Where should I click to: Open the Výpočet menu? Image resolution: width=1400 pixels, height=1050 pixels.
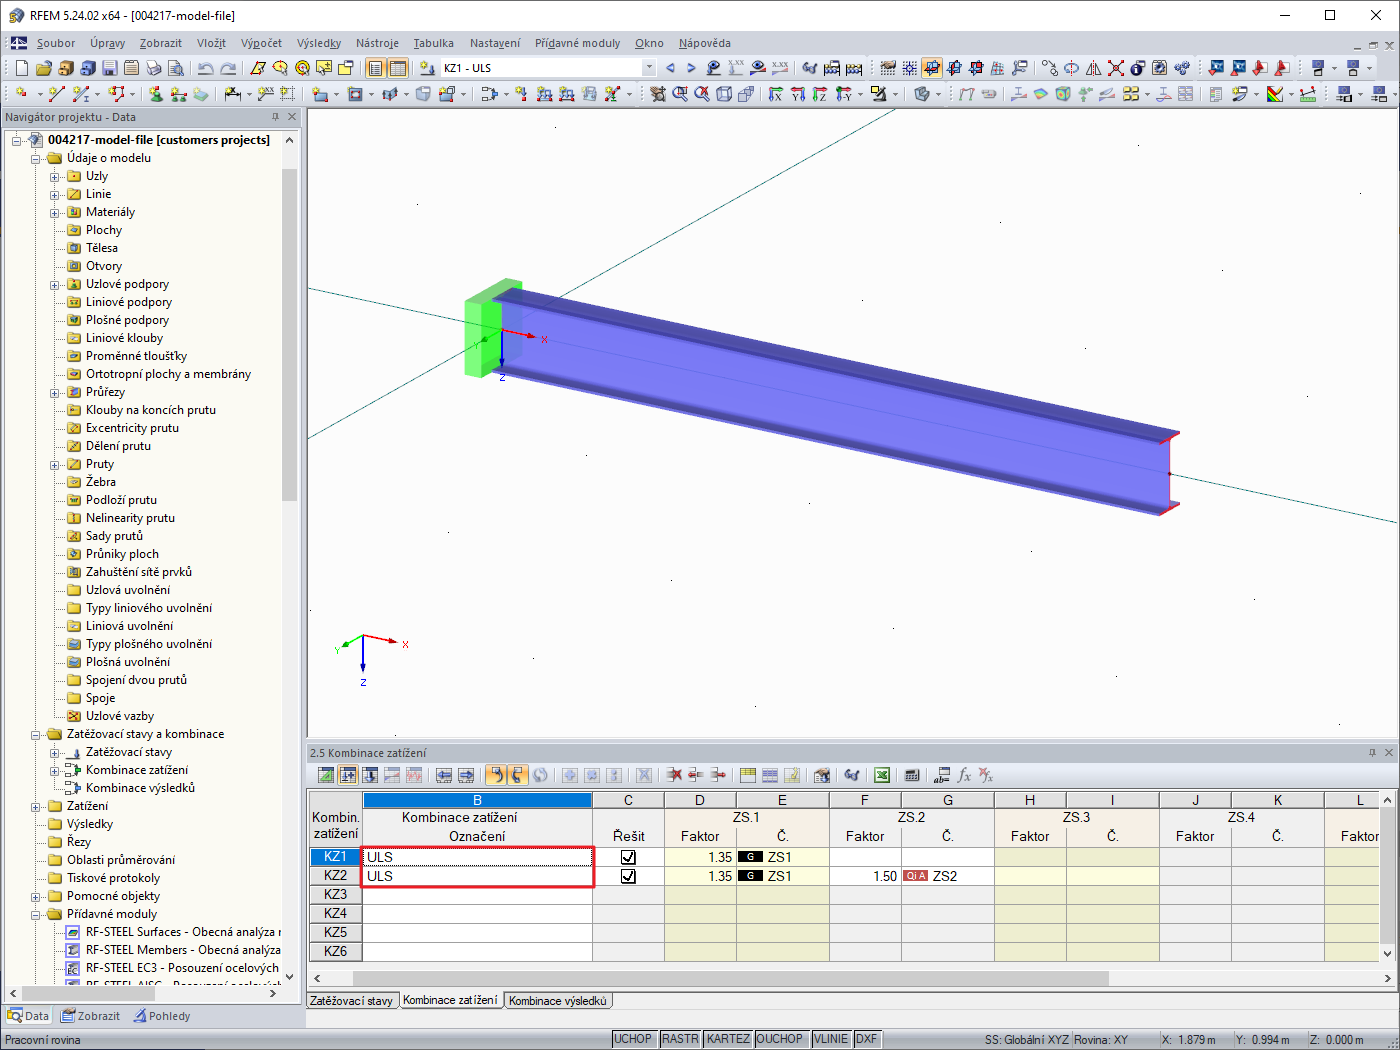pos(261,43)
